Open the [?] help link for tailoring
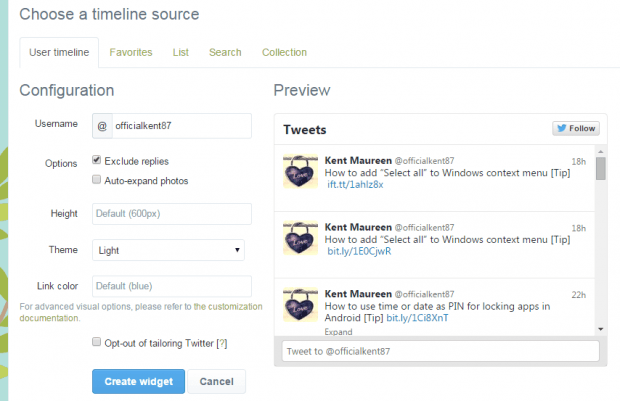This screenshot has width=620, height=401. 221,343
